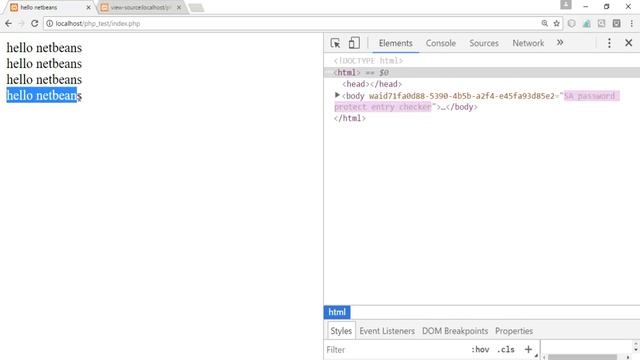Select the head element line
This screenshot has height=360, width=640.
click(x=372, y=84)
